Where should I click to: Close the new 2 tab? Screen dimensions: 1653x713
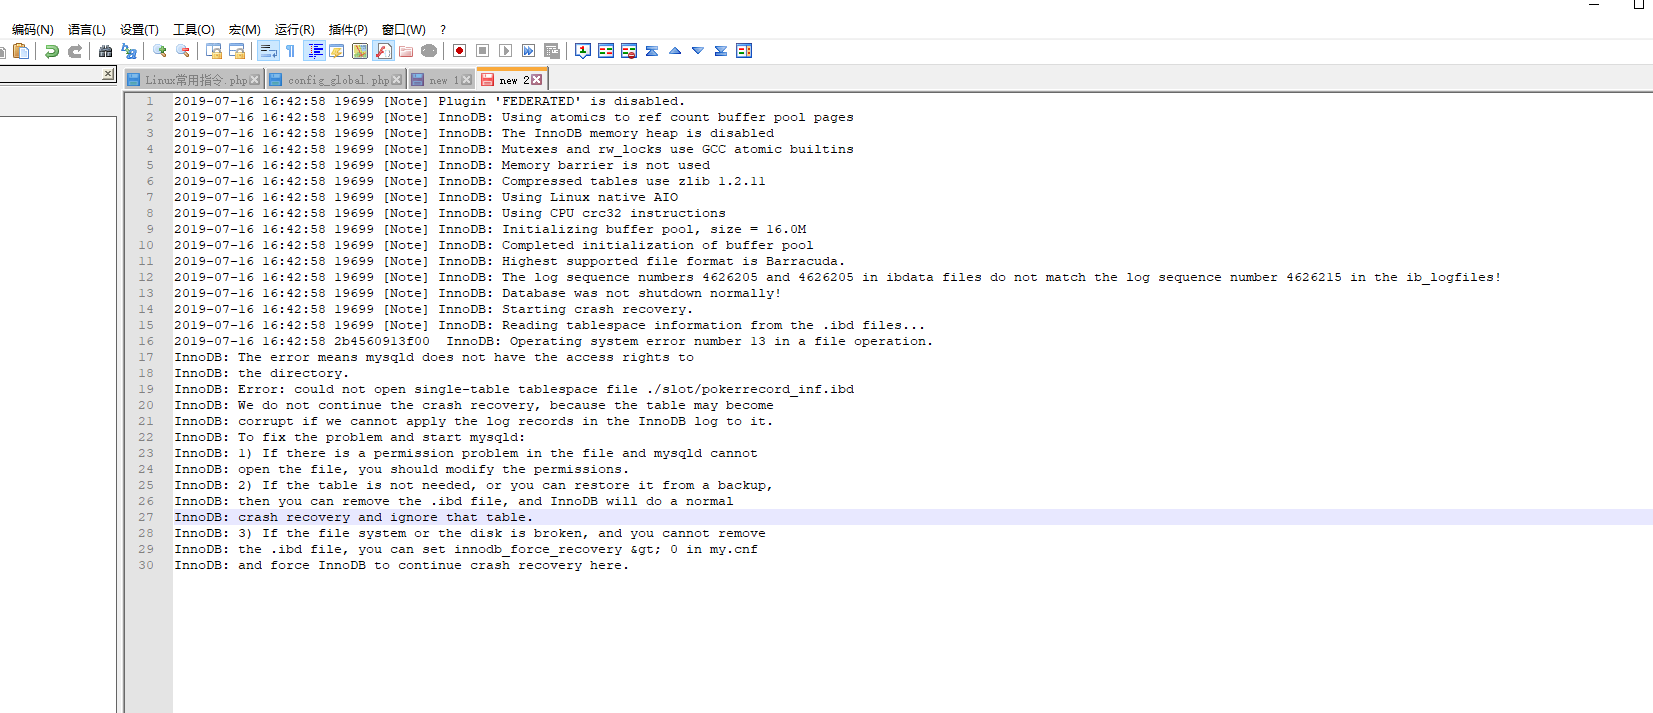537,80
